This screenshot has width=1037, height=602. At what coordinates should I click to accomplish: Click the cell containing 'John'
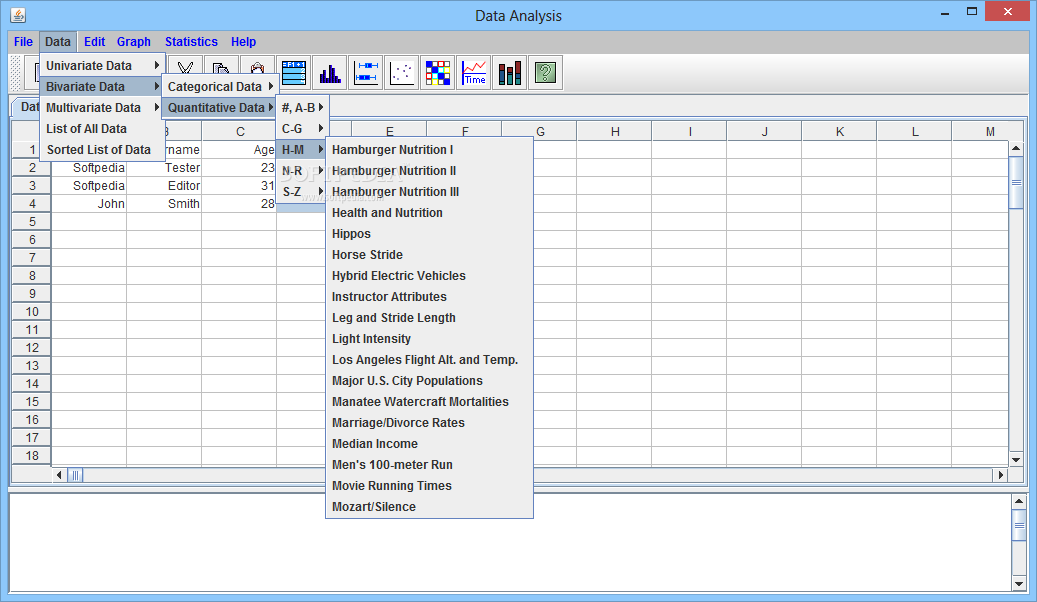coord(89,204)
